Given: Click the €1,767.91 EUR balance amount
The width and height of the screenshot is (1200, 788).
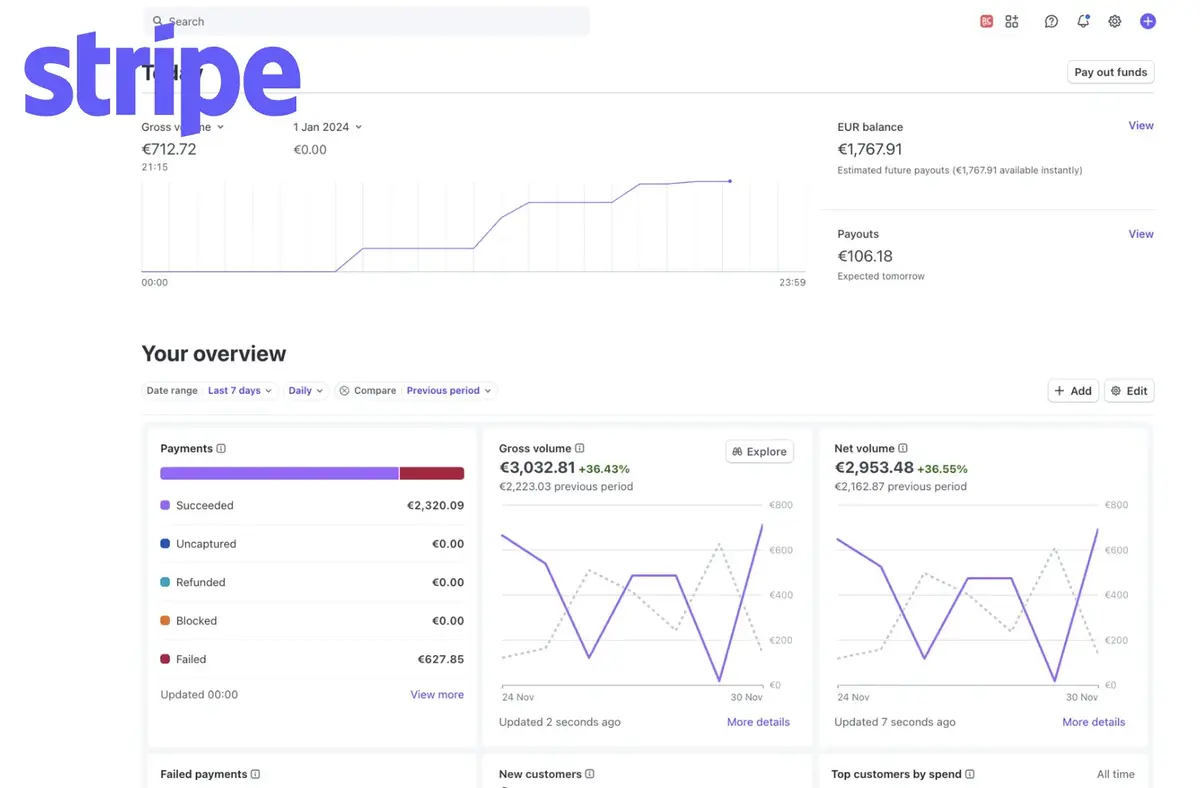Looking at the screenshot, I should pyautogui.click(x=870, y=149).
